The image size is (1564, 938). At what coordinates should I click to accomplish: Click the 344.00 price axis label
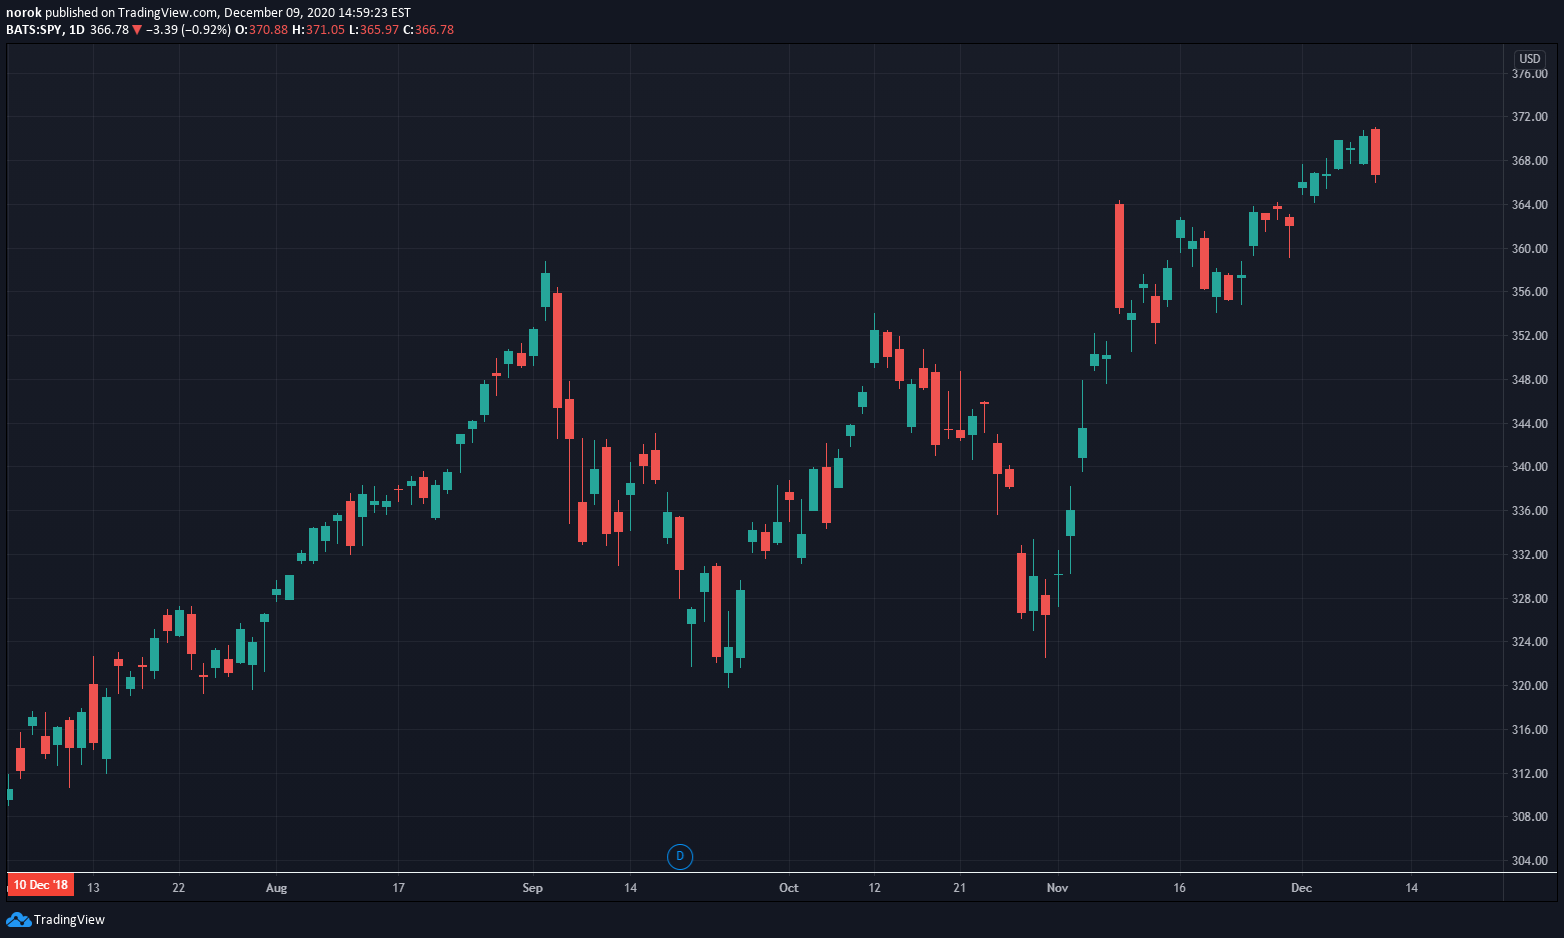pyautogui.click(x=1529, y=424)
